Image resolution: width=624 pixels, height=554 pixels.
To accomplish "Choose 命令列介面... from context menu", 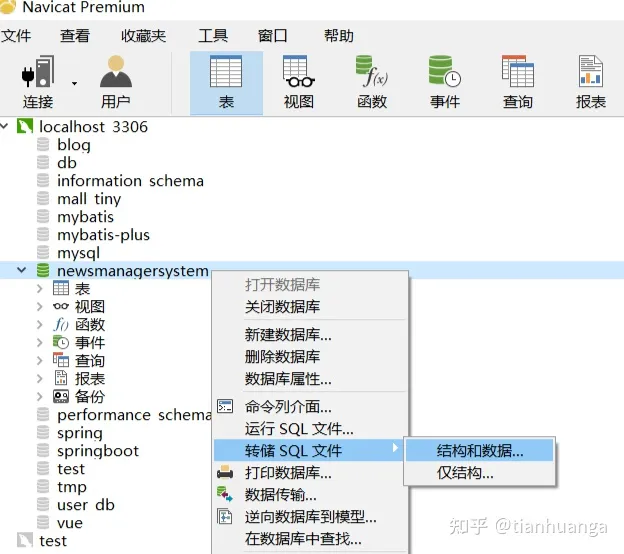I will point(288,407).
